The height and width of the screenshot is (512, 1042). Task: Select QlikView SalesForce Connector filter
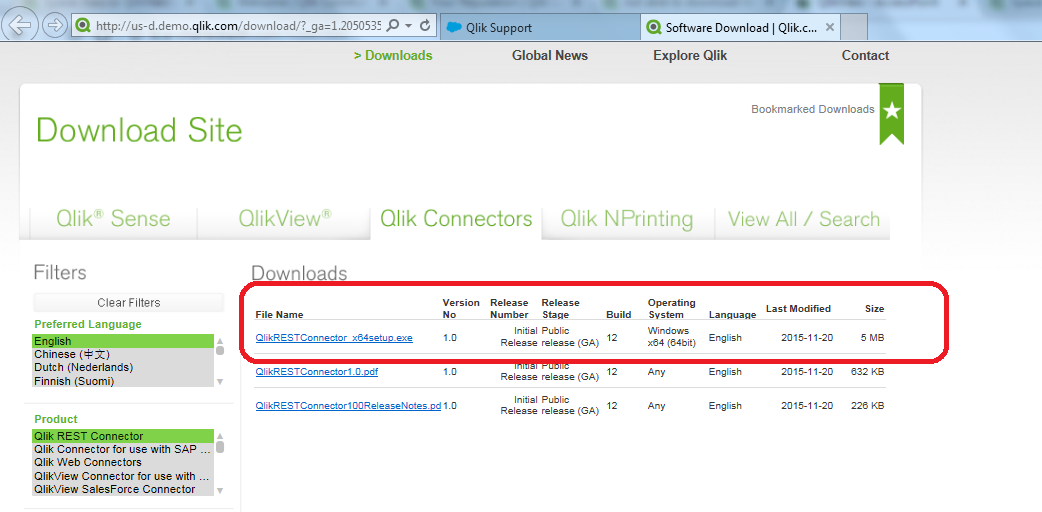pos(124,489)
